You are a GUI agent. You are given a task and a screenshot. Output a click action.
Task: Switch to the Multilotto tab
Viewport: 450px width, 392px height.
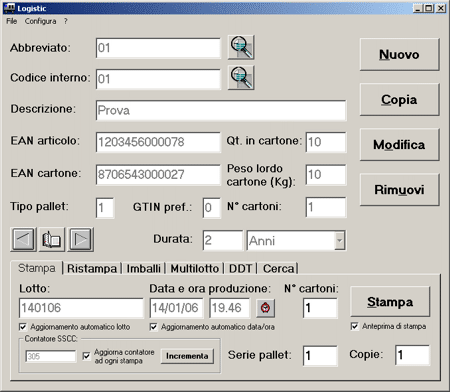coord(195,269)
